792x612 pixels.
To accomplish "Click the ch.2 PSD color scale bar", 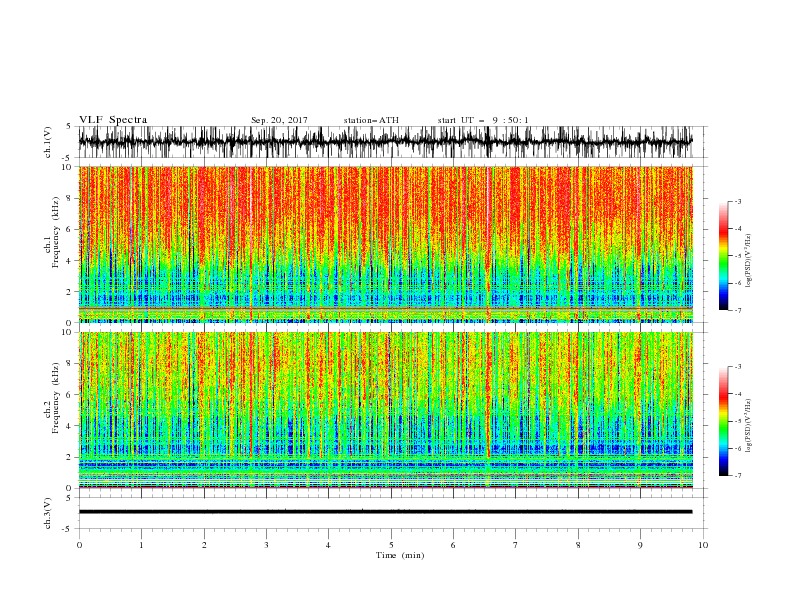I will (723, 421).
